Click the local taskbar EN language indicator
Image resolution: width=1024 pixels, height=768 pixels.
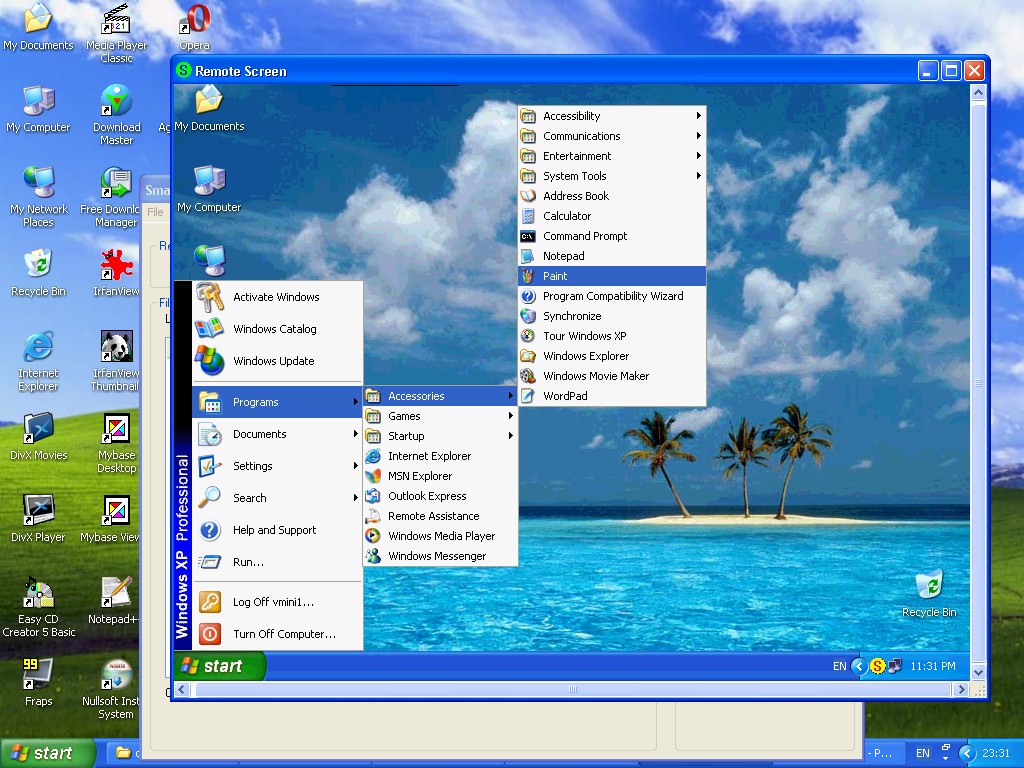(x=923, y=753)
